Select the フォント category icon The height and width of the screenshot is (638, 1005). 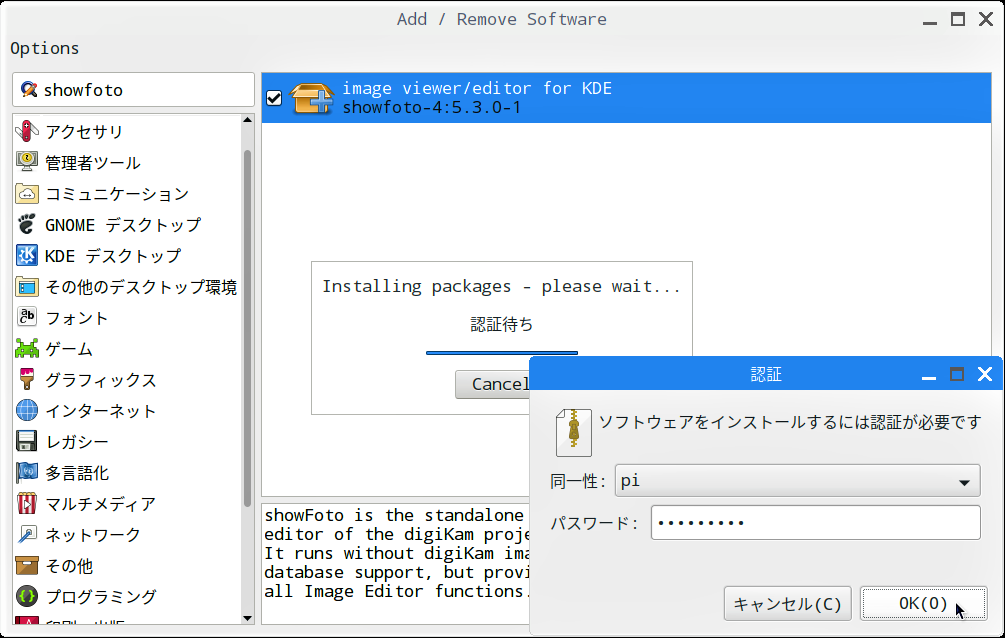pyautogui.click(x=26, y=317)
